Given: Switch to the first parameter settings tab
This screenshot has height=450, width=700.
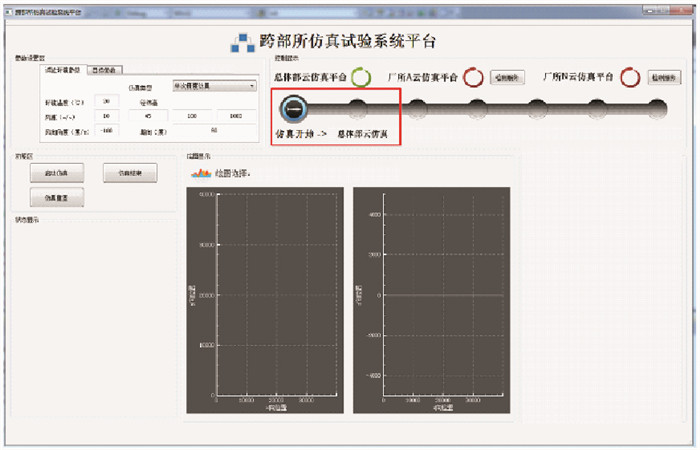Looking at the screenshot, I should 63,70.
